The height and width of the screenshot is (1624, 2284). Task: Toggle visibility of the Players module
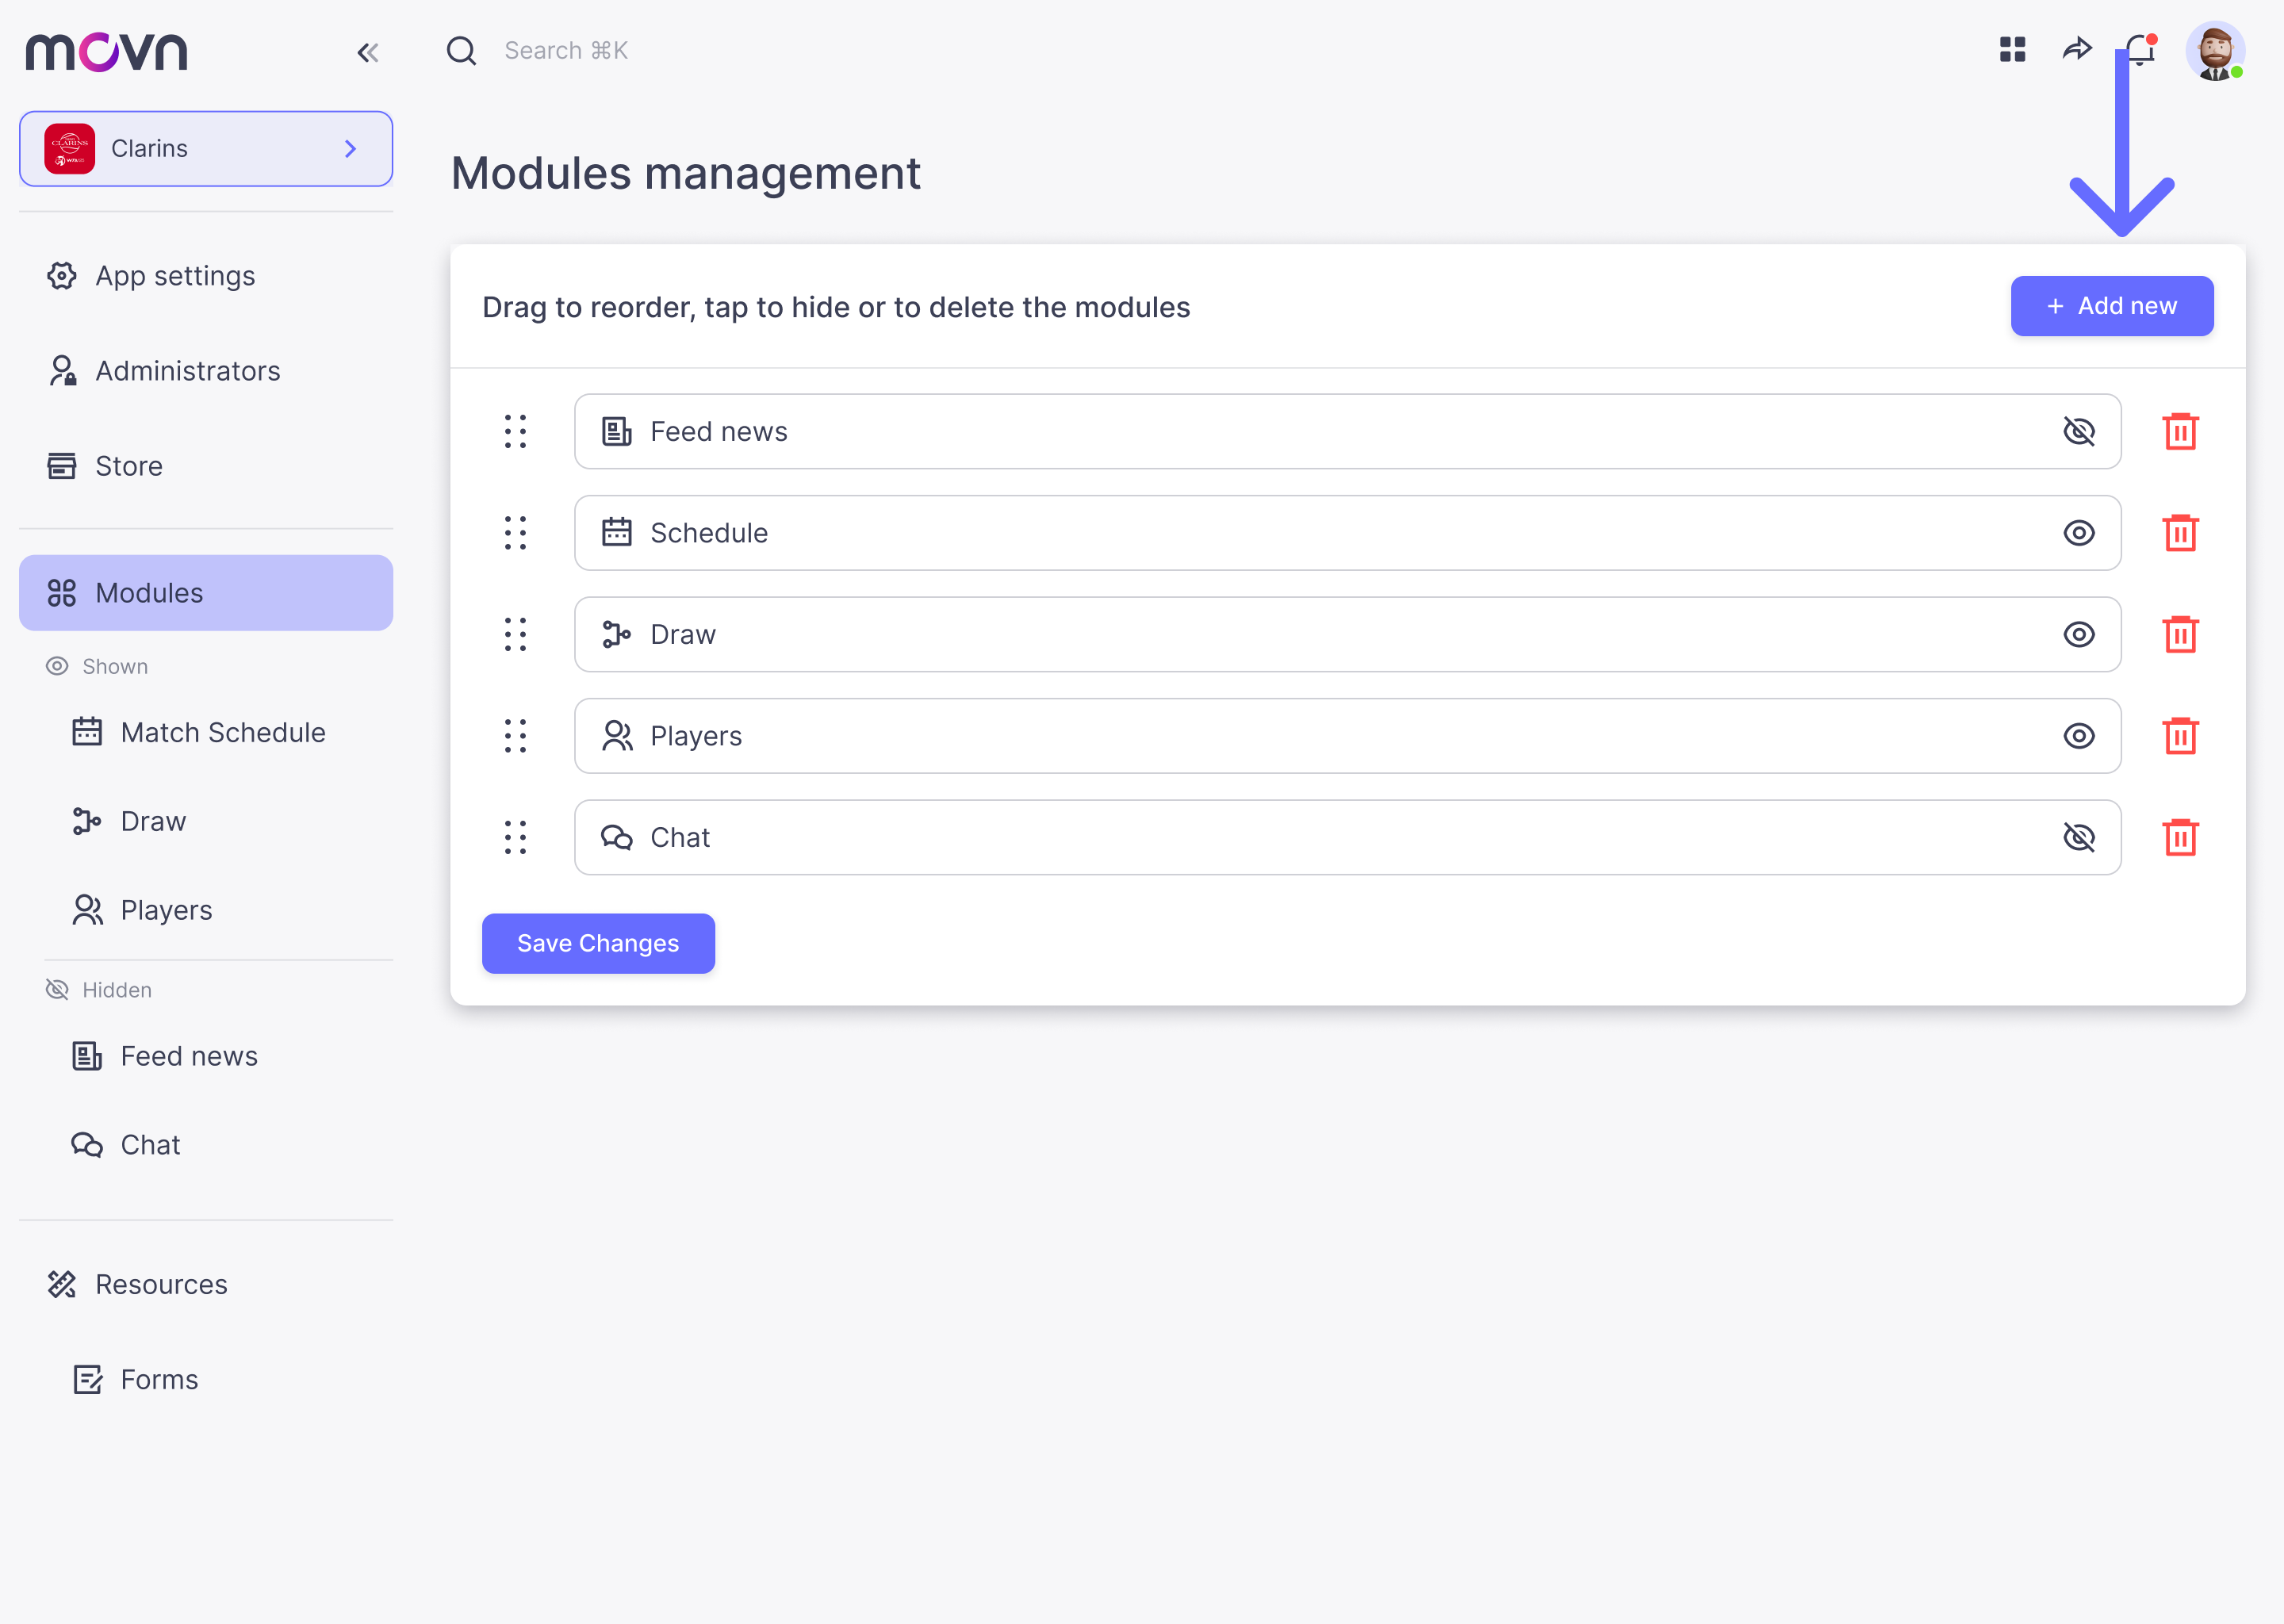point(2078,736)
